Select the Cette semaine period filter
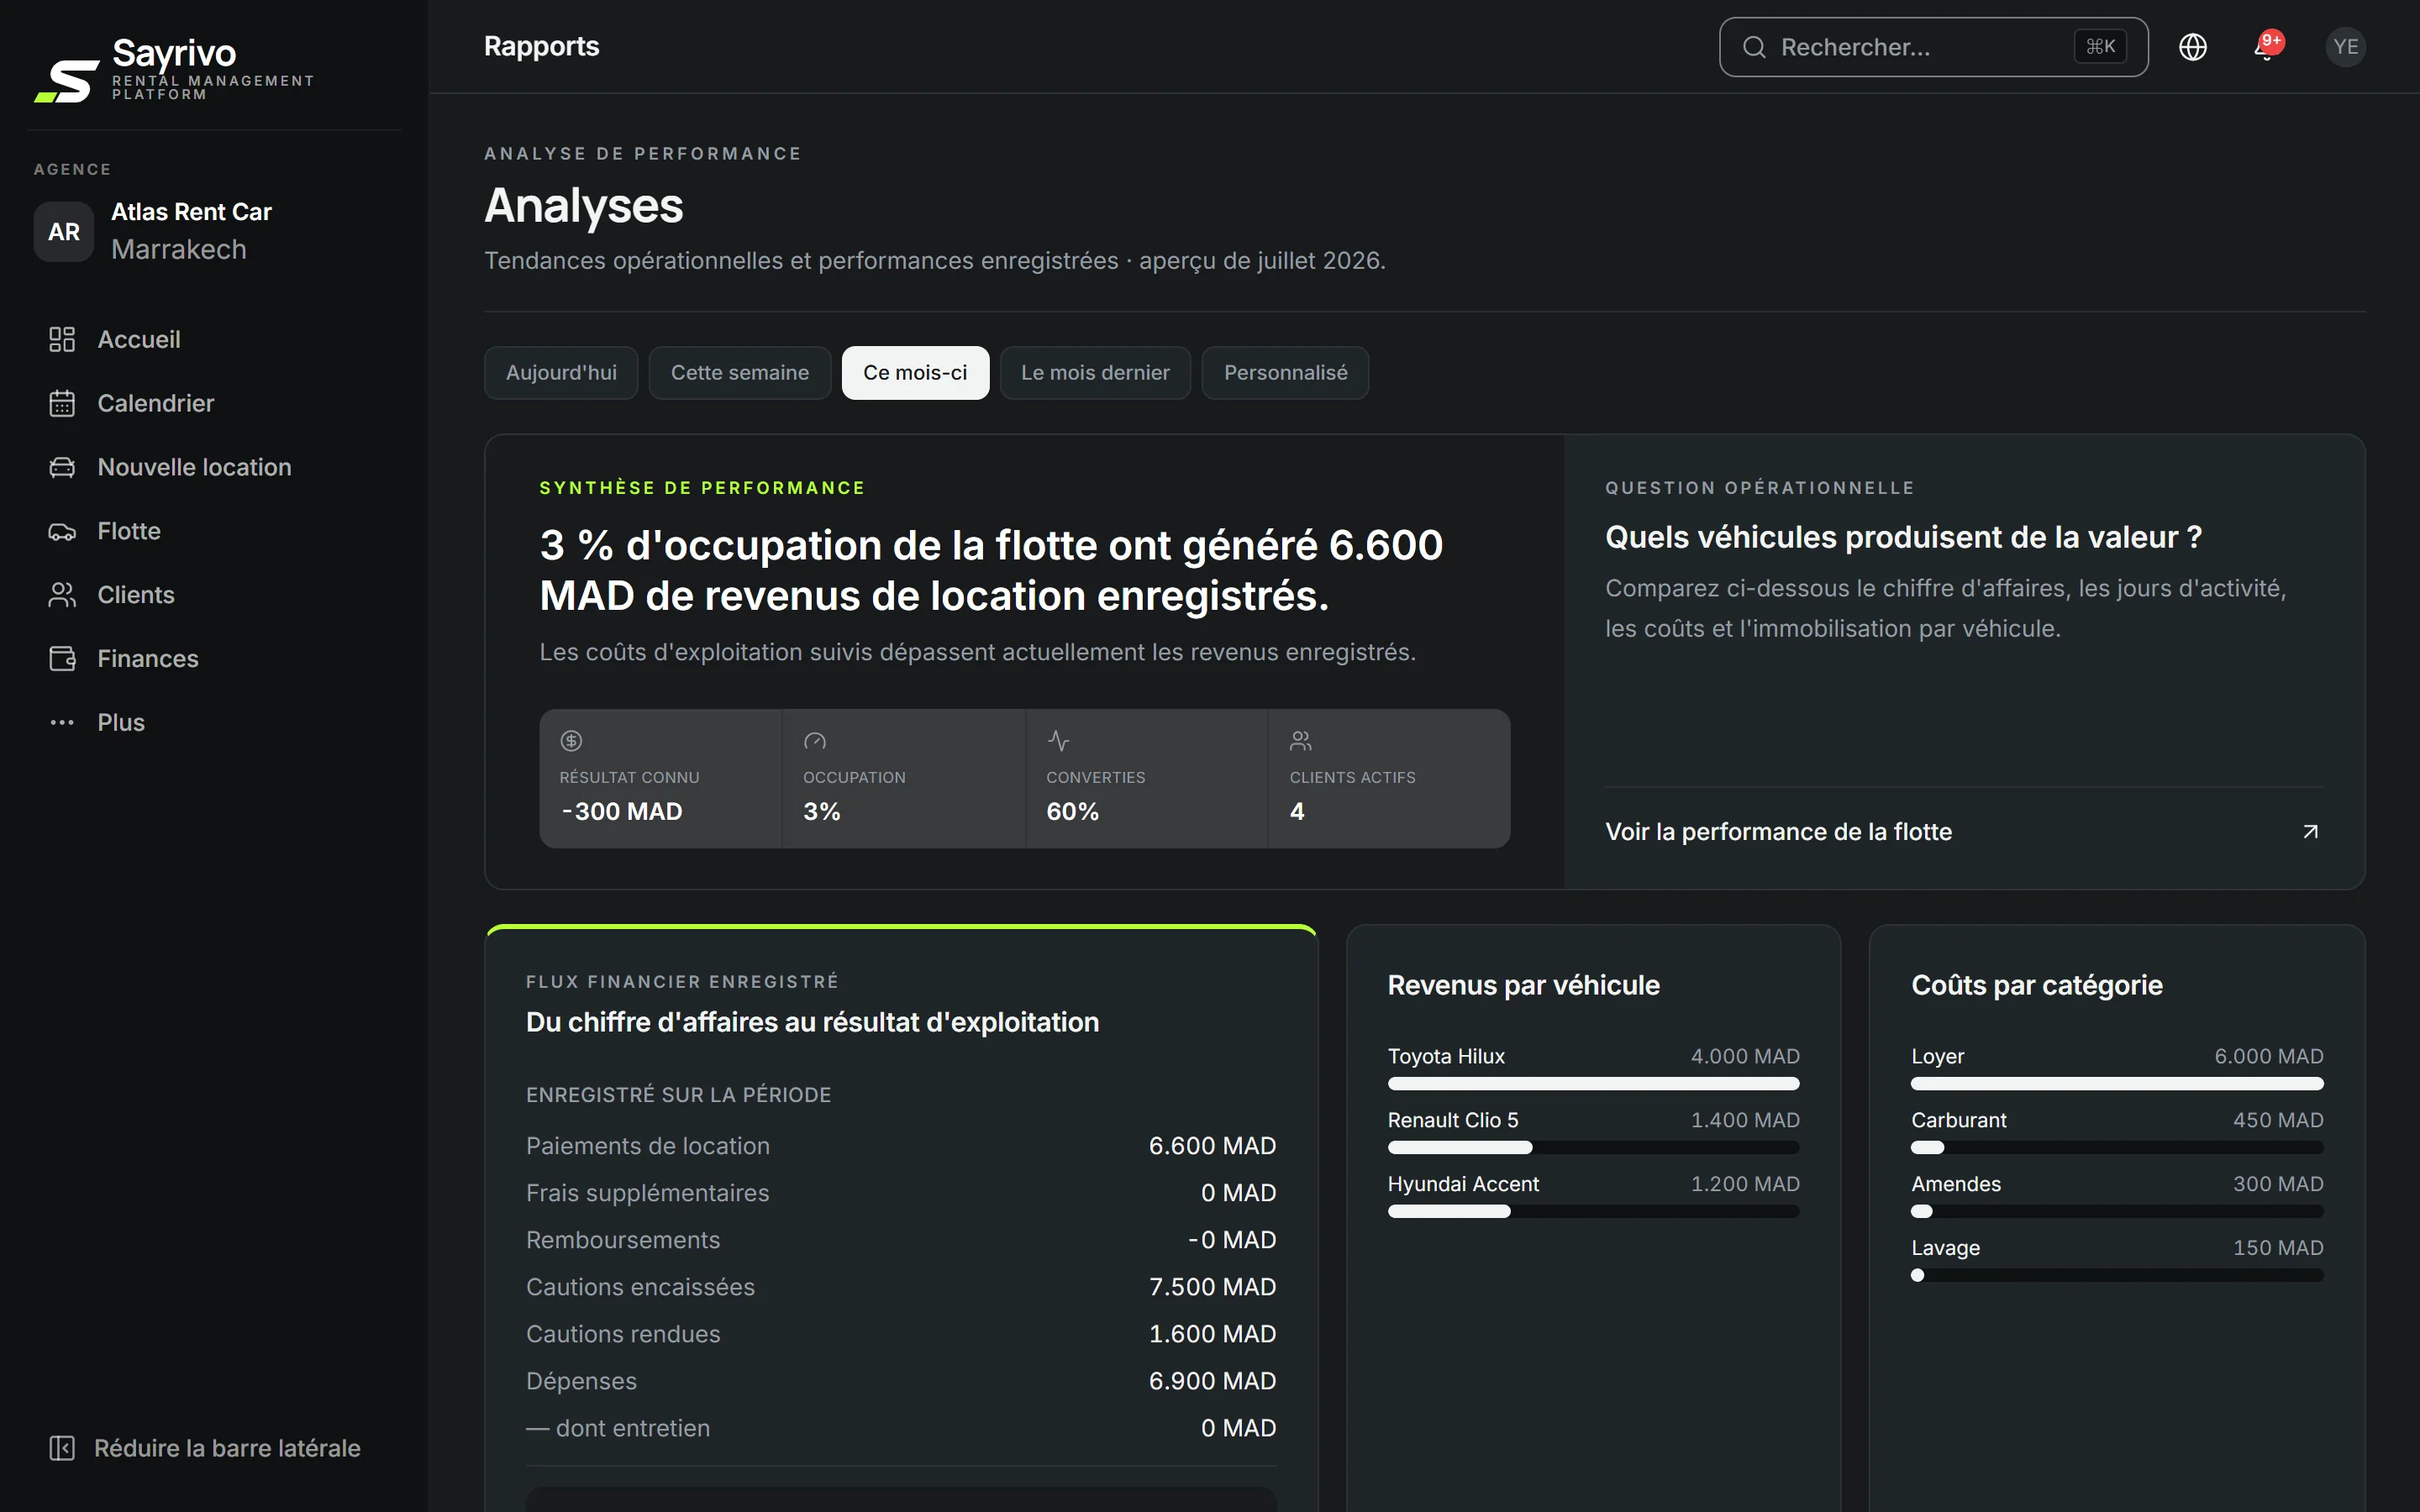Viewport: 2420px width, 1512px height. coord(740,373)
